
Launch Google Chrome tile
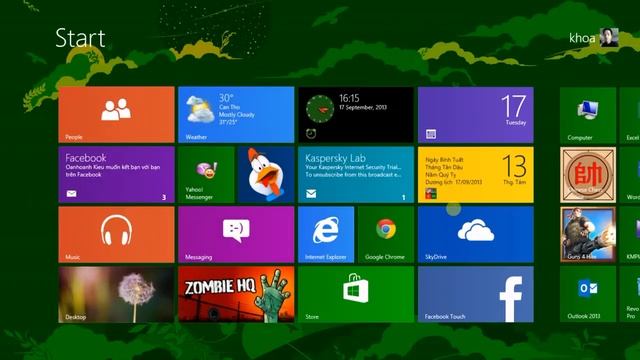point(386,235)
